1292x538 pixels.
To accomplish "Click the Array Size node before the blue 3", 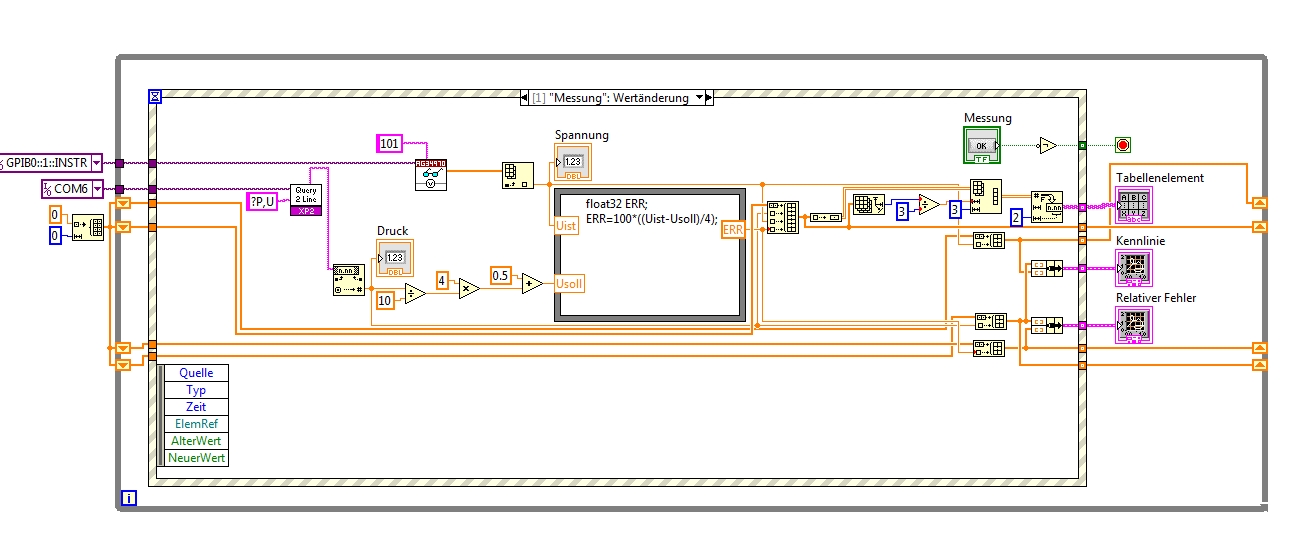I will [869, 204].
